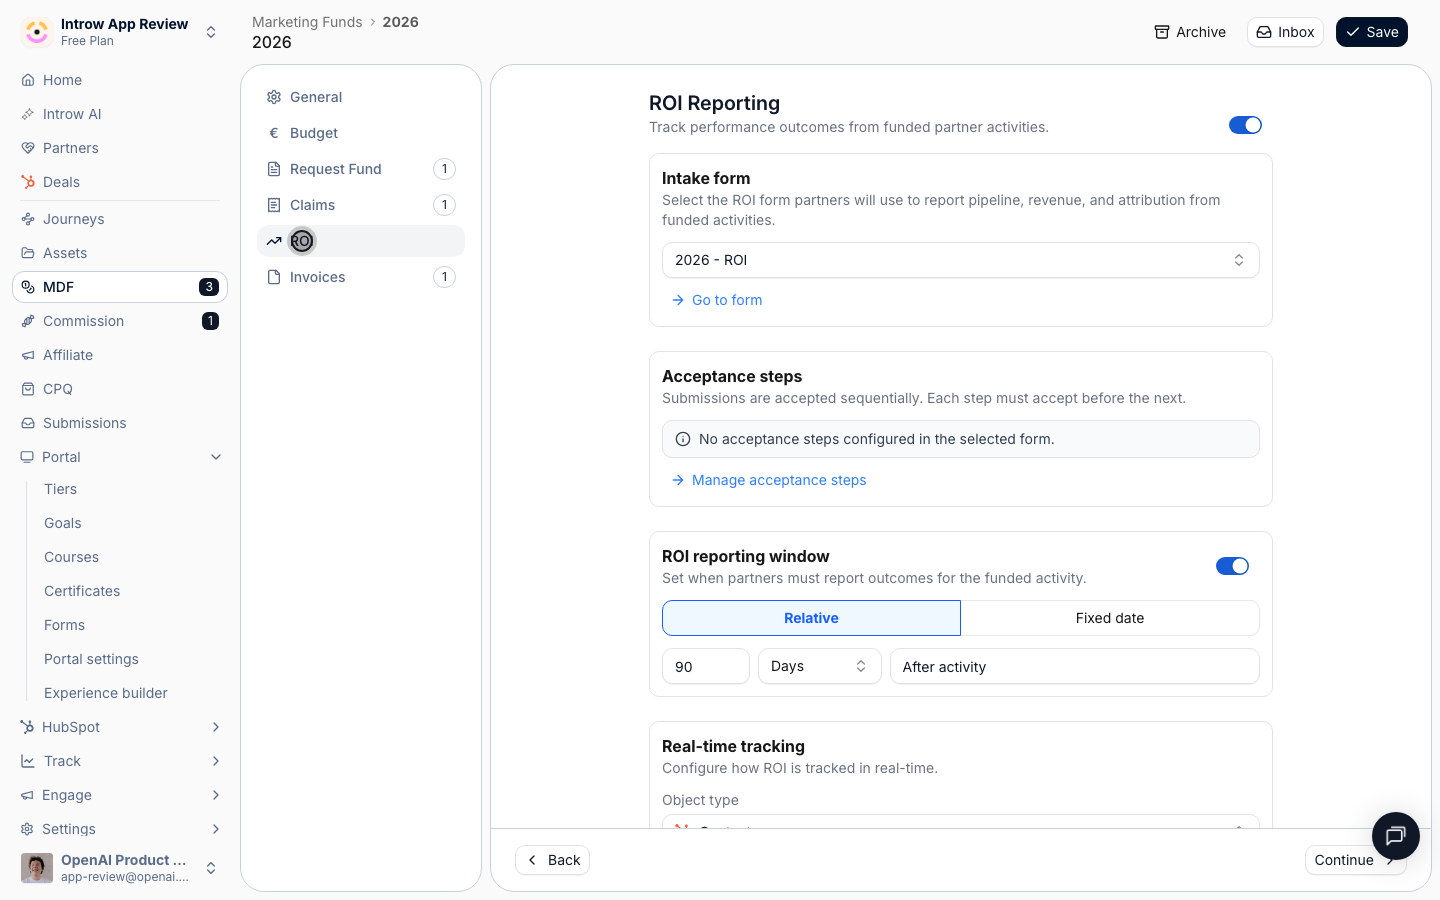Image resolution: width=1440 pixels, height=900 pixels.
Task: Open Courses under Portal
Action: (71, 557)
